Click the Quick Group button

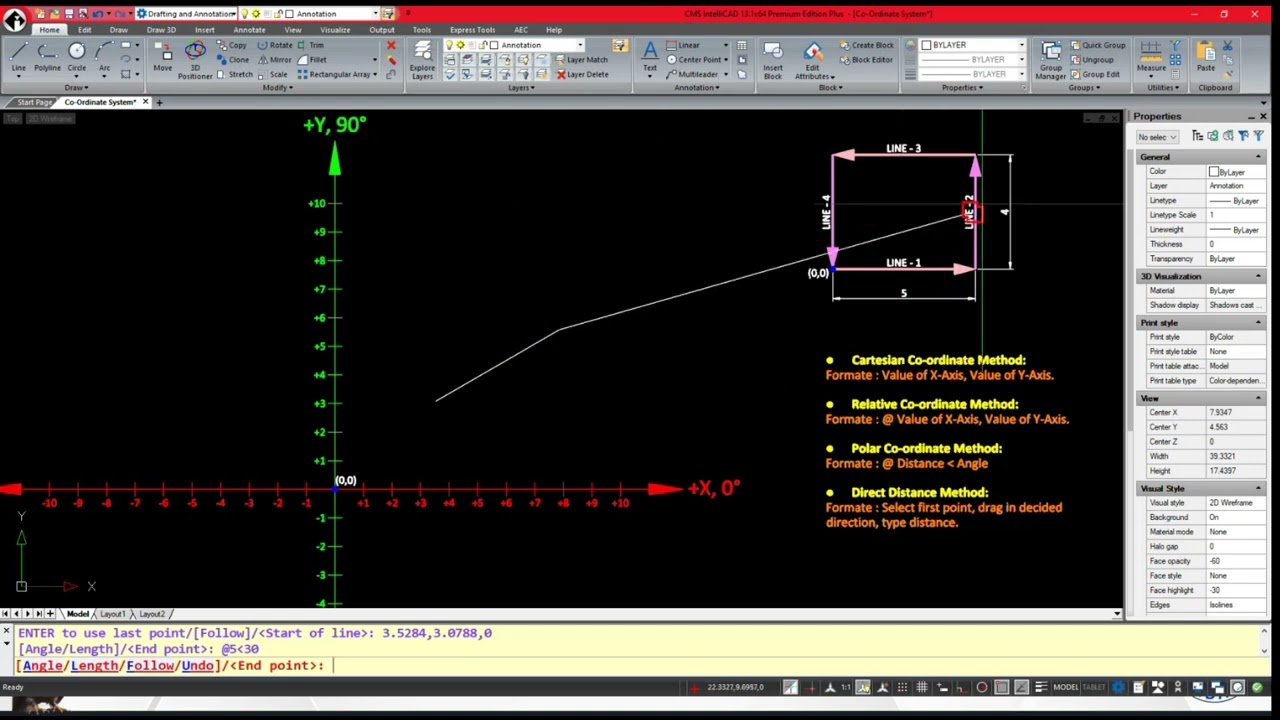coord(1096,45)
